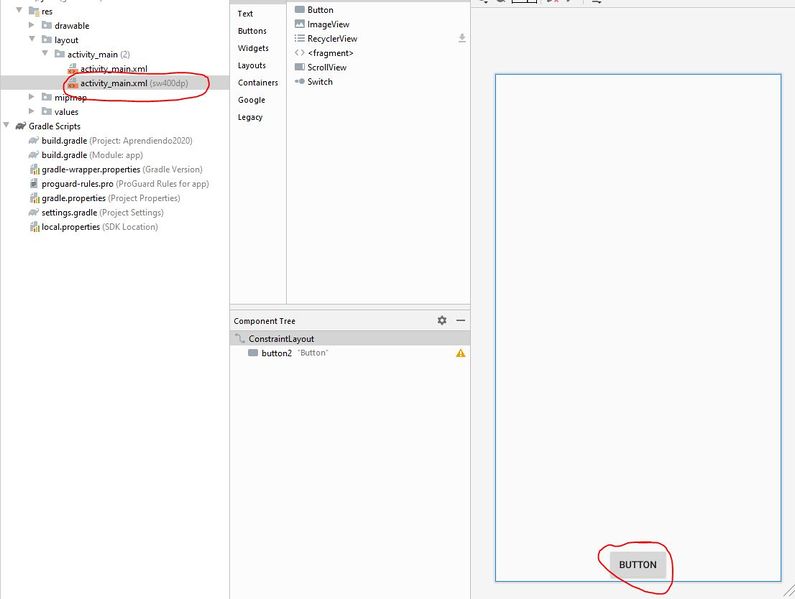Click the Component Tree panel title
795x599 pixels.
[264, 321]
